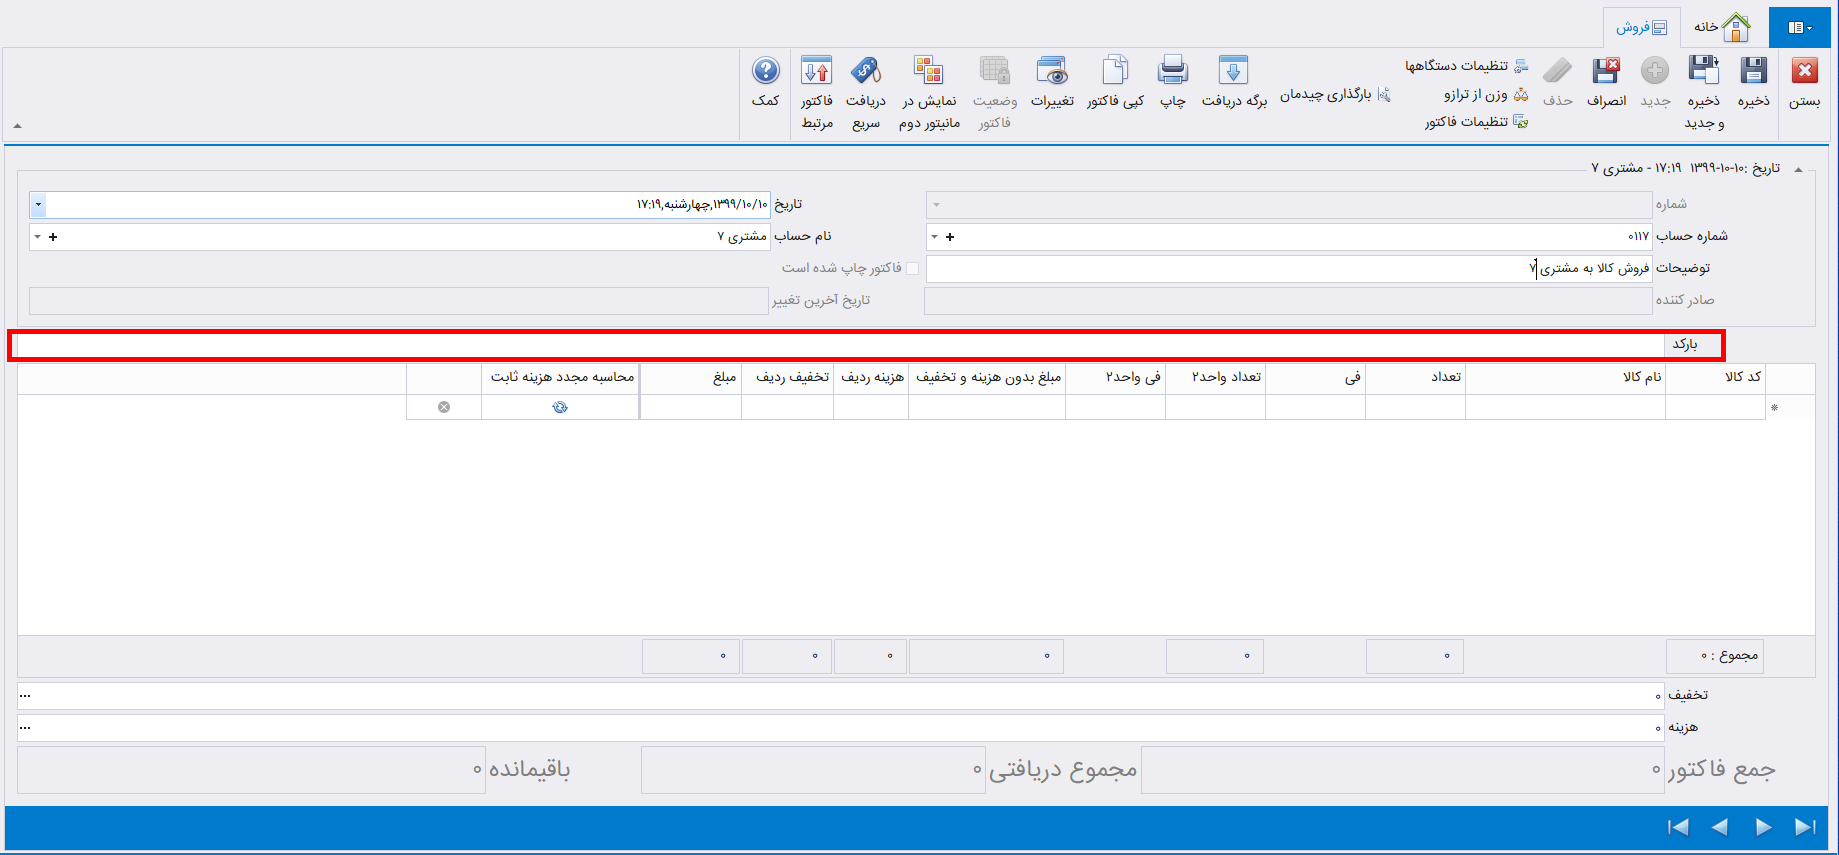Click Invoice Settings (تنظیمات فاکتور) button

point(1476,122)
